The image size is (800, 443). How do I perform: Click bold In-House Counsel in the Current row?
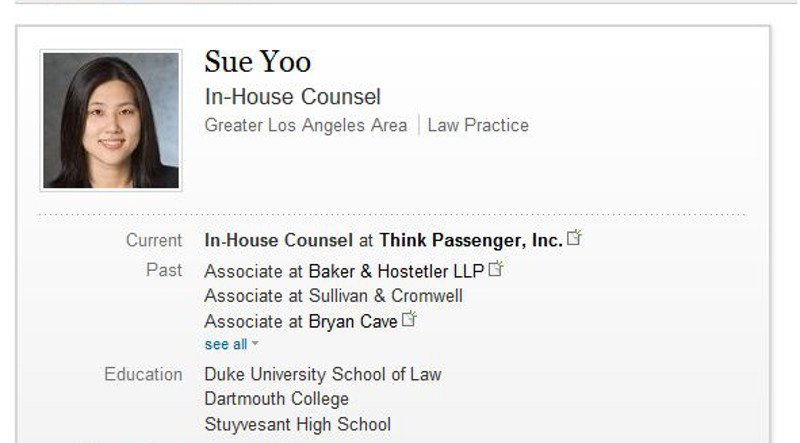(x=278, y=240)
